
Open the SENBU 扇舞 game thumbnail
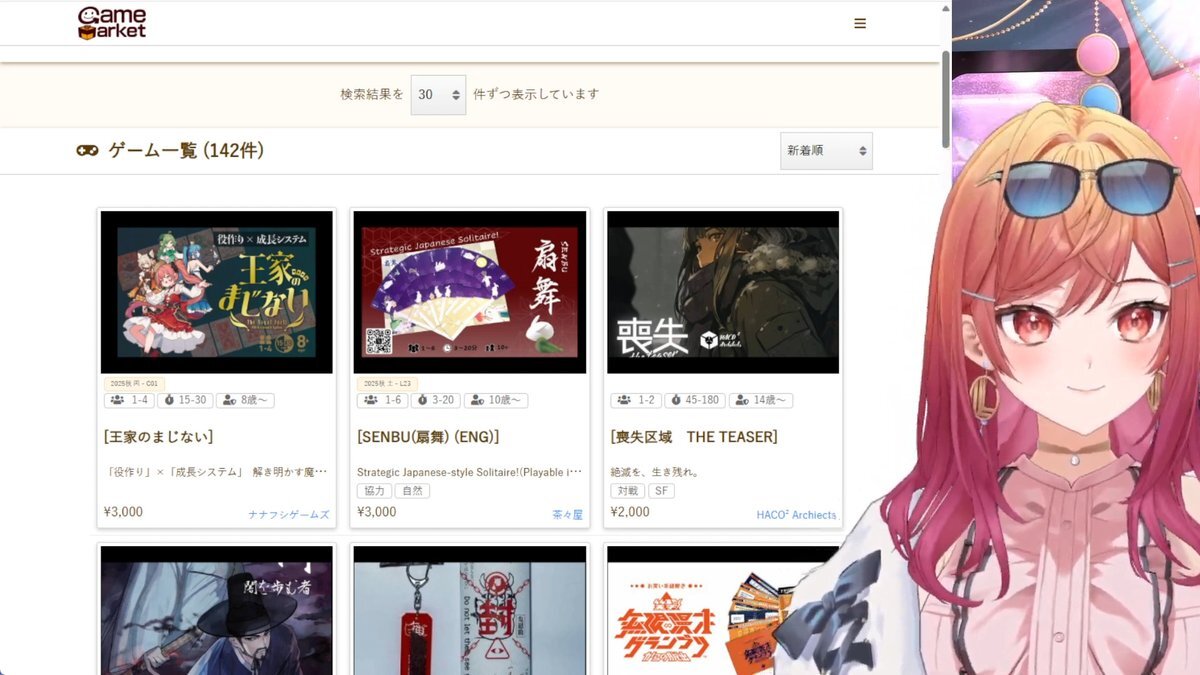pos(470,292)
